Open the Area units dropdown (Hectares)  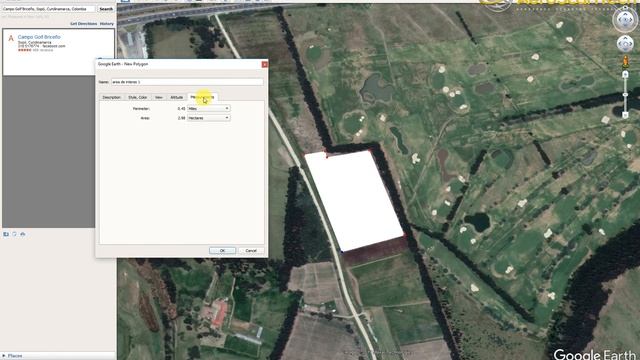coord(208,118)
